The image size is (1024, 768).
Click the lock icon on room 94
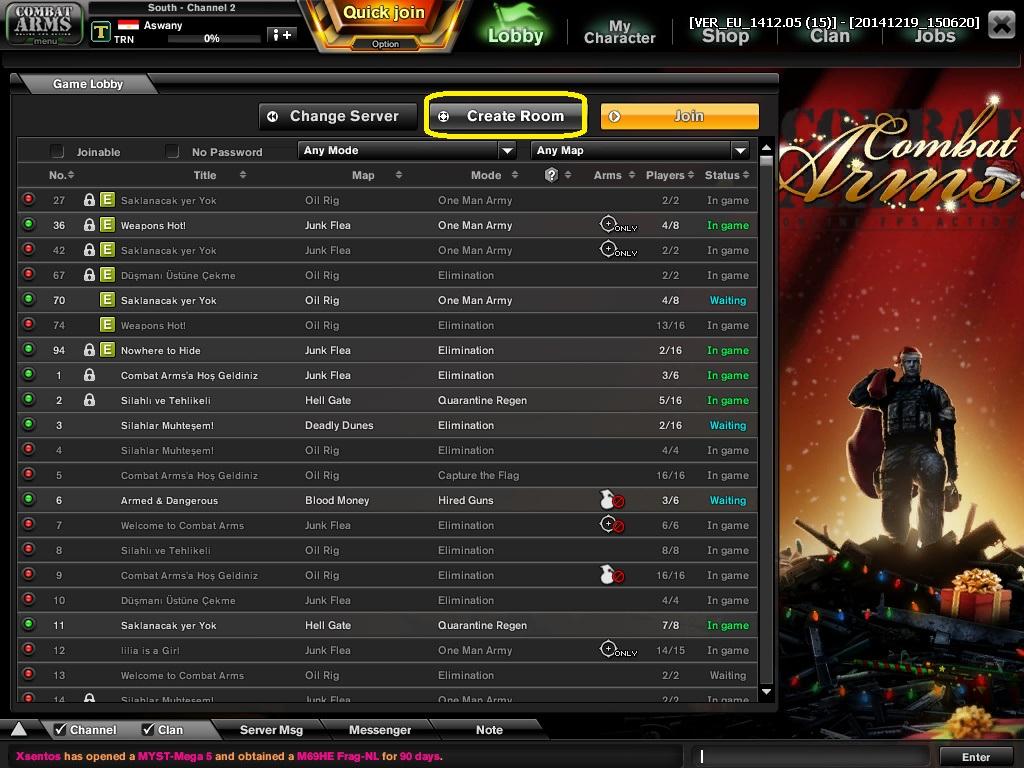[x=89, y=350]
